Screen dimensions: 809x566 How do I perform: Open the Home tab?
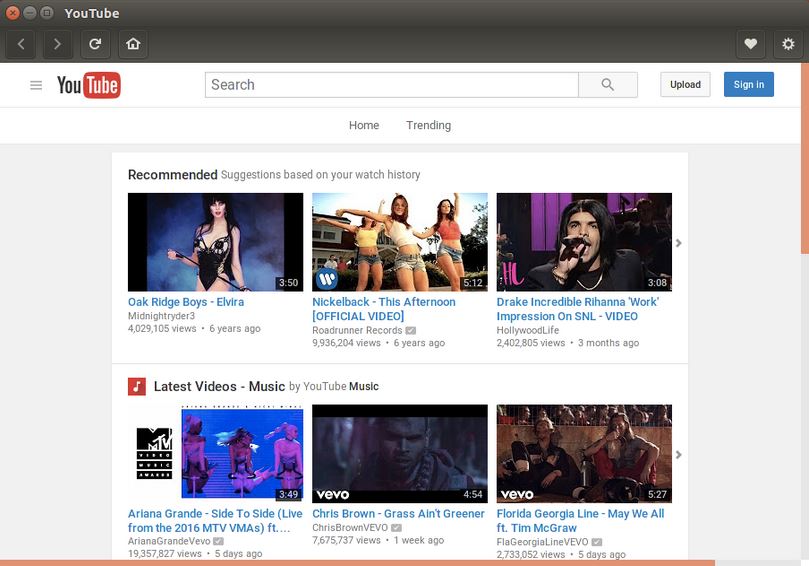[x=364, y=125]
